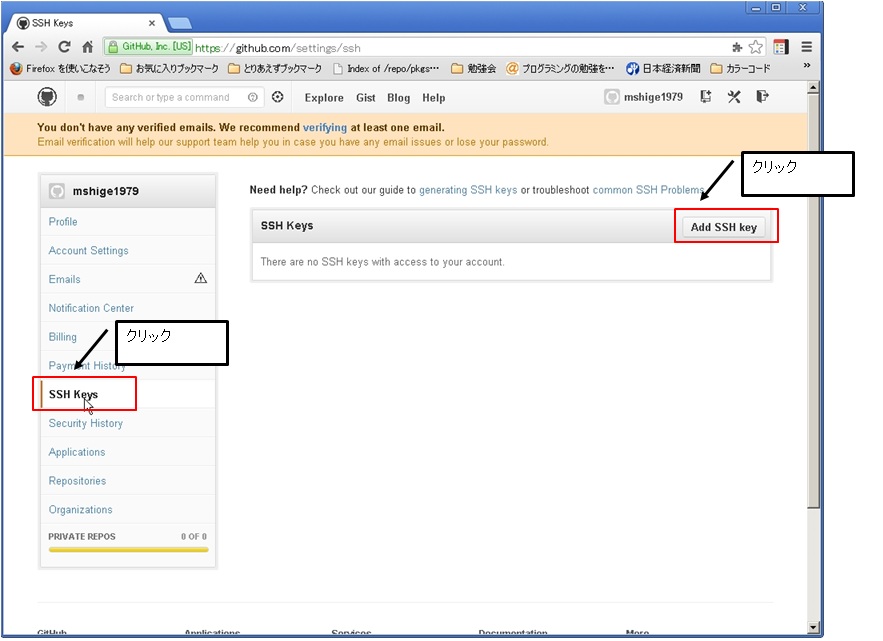This screenshot has height=641, width=883.
Task: Click the vertical scrollbar thumb
Action: coord(813,302)
